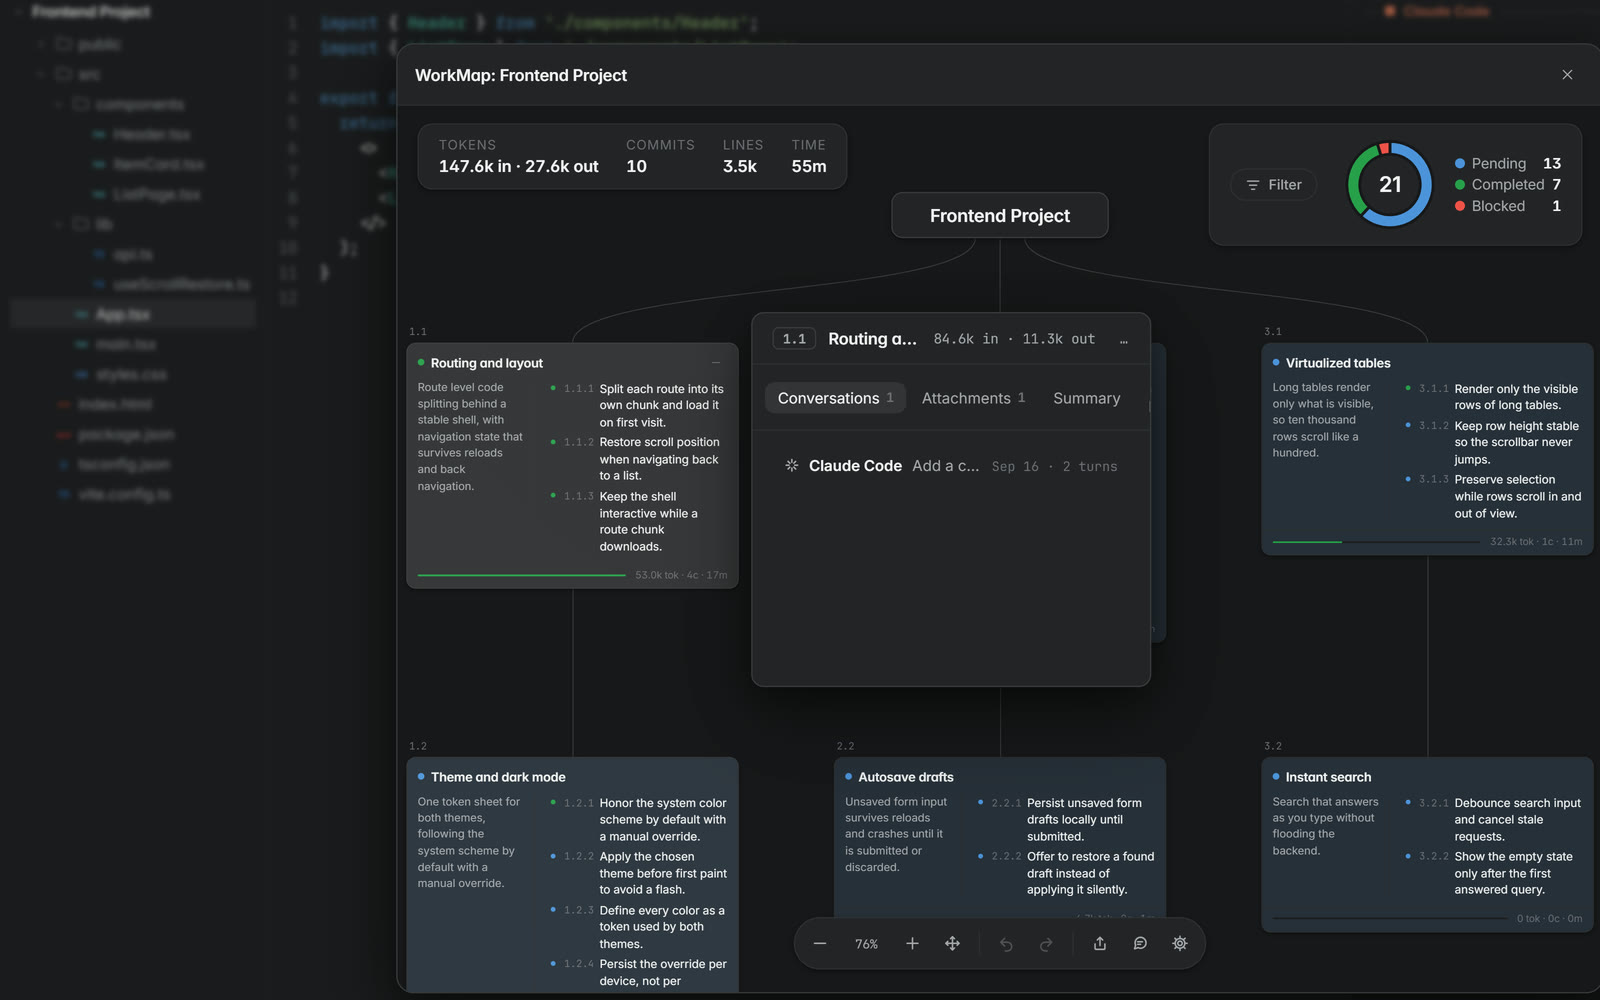Click the share/export icon in bottom toolbar
This screenshot has width=1600, height=1000.
[1100, 944]
